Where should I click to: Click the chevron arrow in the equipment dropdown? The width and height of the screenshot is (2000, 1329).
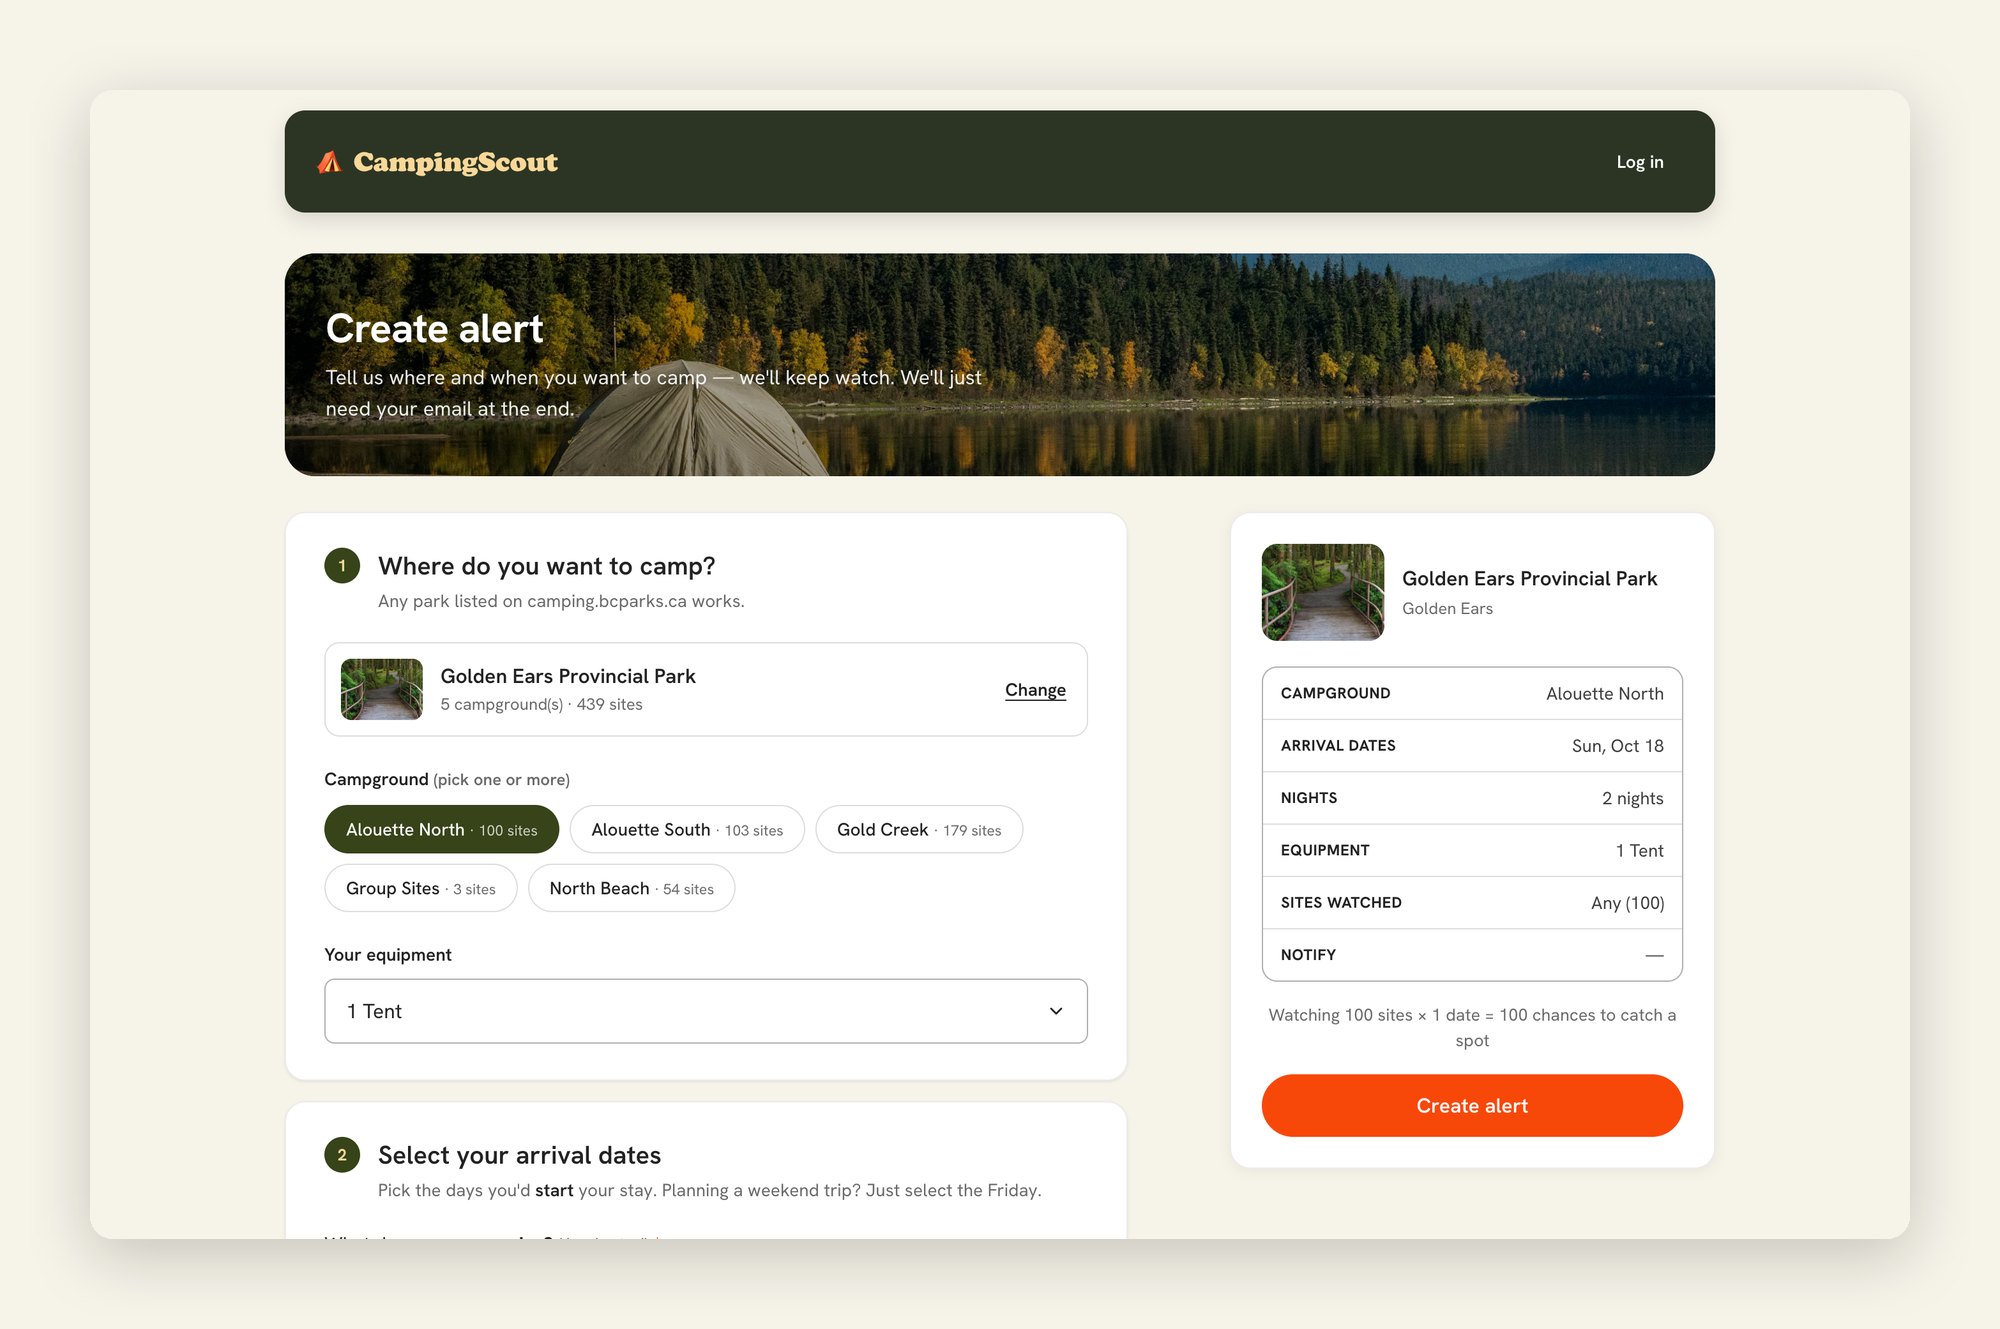click(1055, 1011)
